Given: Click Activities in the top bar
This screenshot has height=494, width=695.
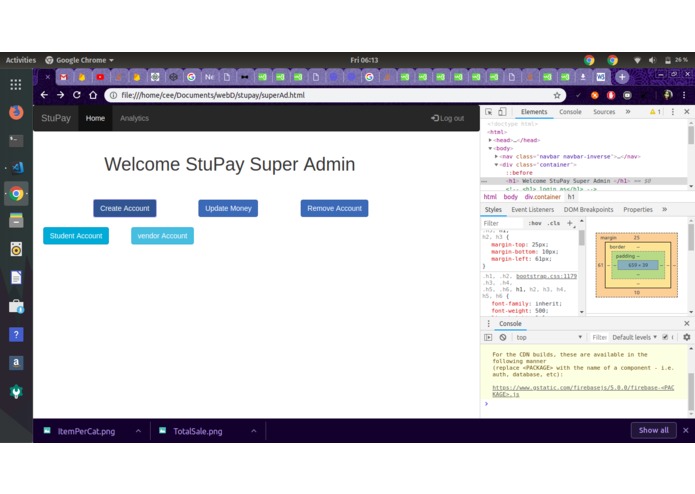Looking at the screenshot, I should click(21, 60).
